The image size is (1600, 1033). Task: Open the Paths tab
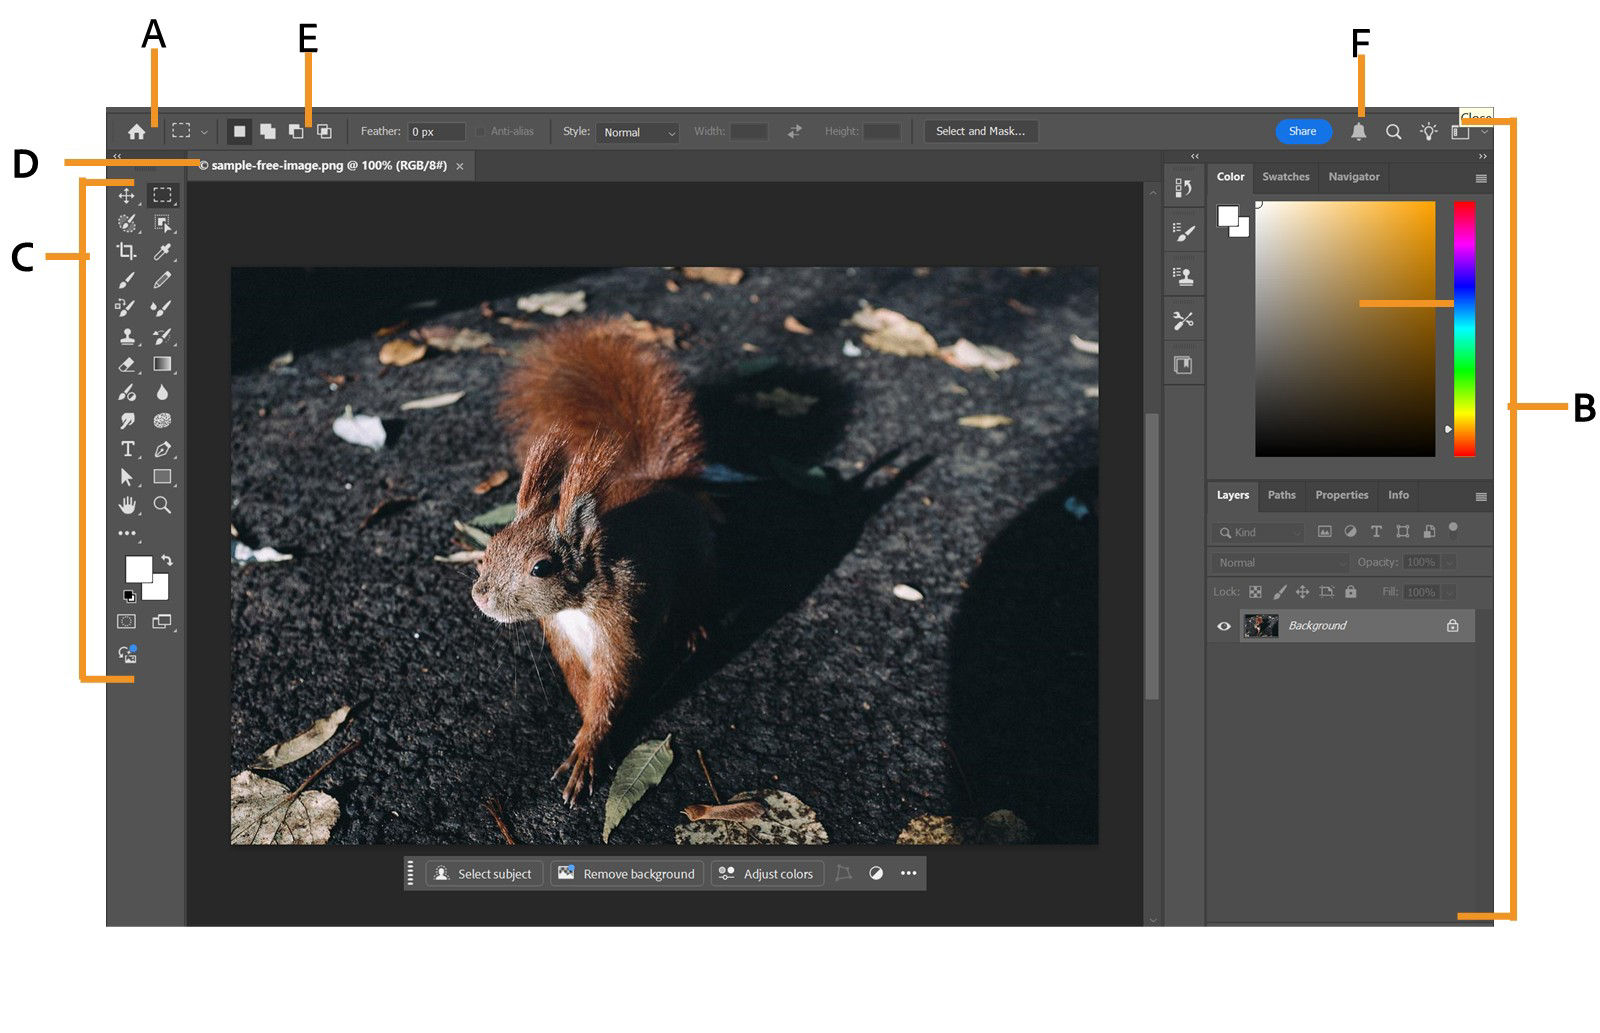[1282, 496]
